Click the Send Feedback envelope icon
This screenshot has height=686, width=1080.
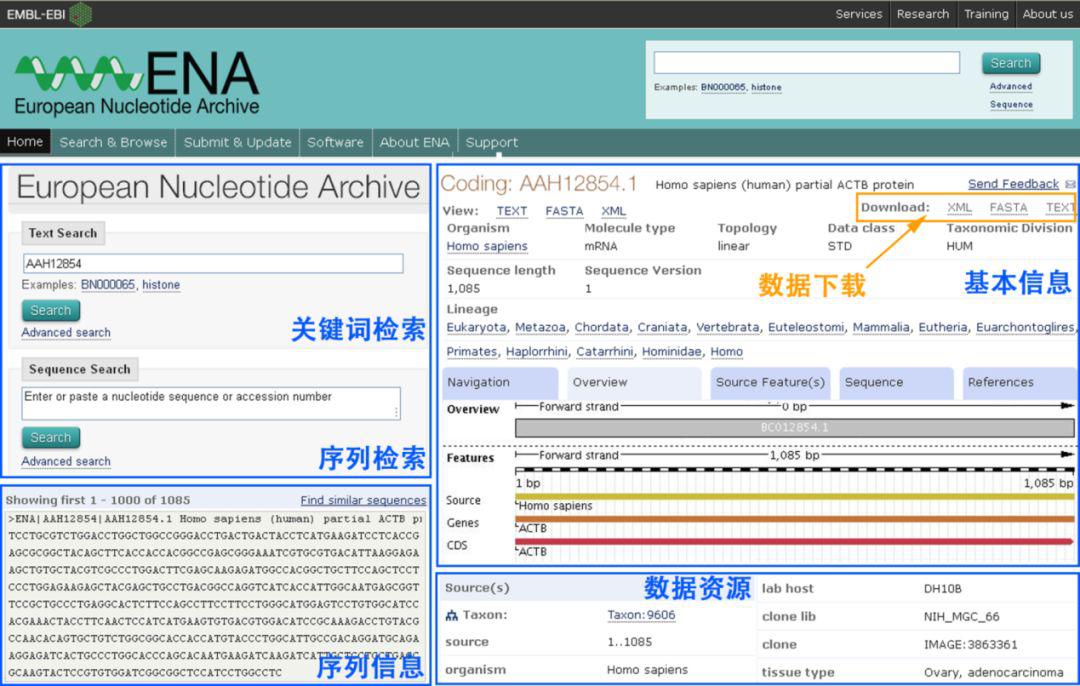point(1070,185)
